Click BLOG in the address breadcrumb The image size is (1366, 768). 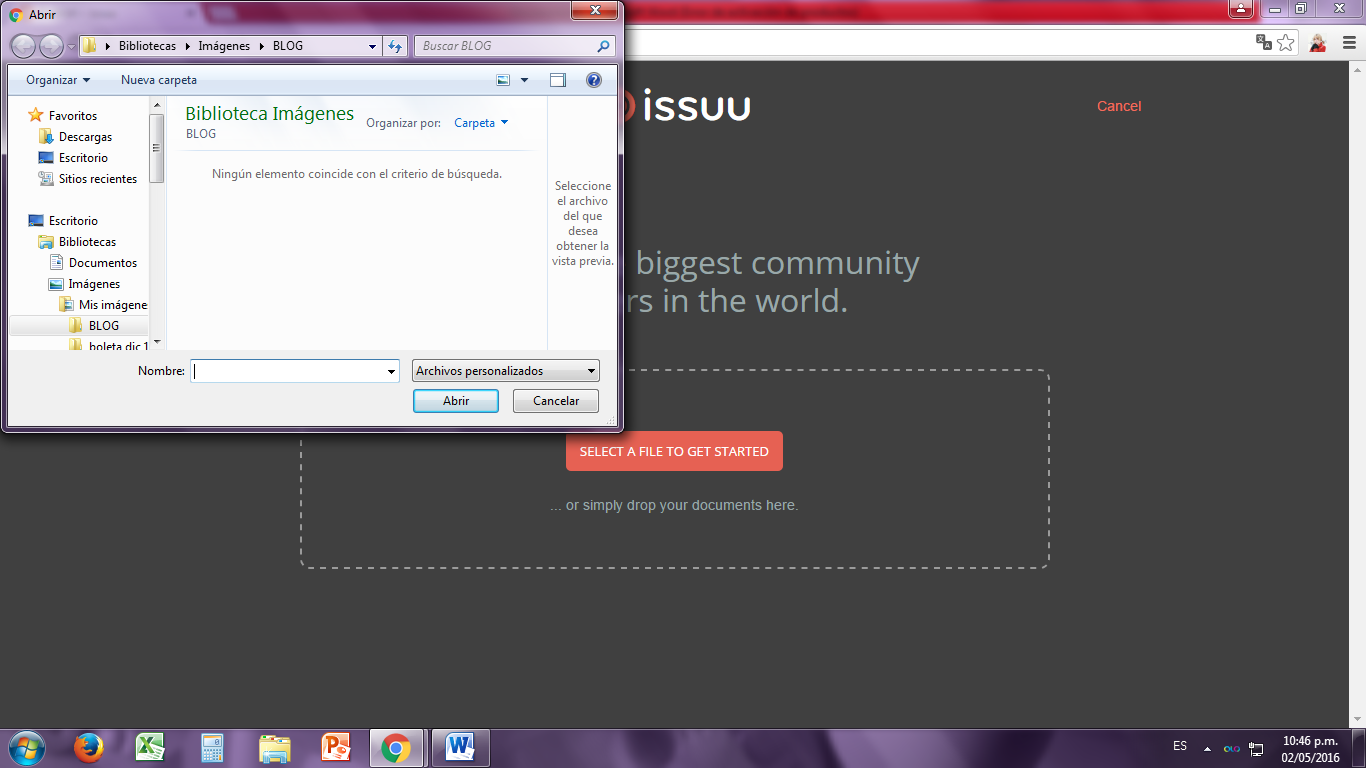point(288,46)
